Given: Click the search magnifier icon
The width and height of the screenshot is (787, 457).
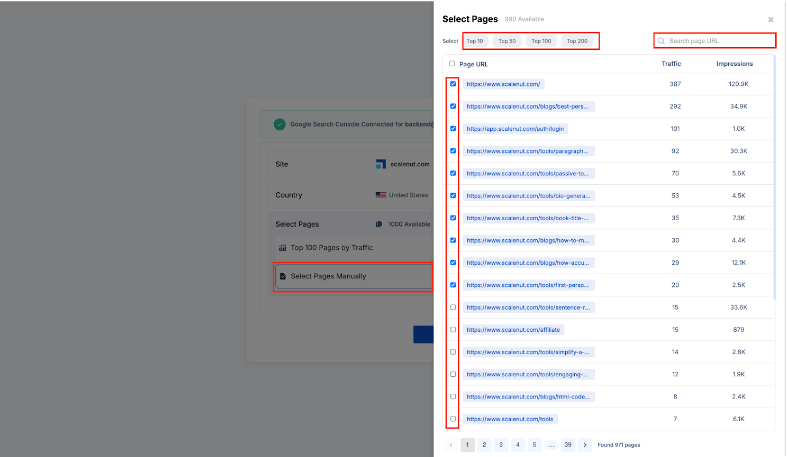Looking at the screenshot, I should 661,41.
